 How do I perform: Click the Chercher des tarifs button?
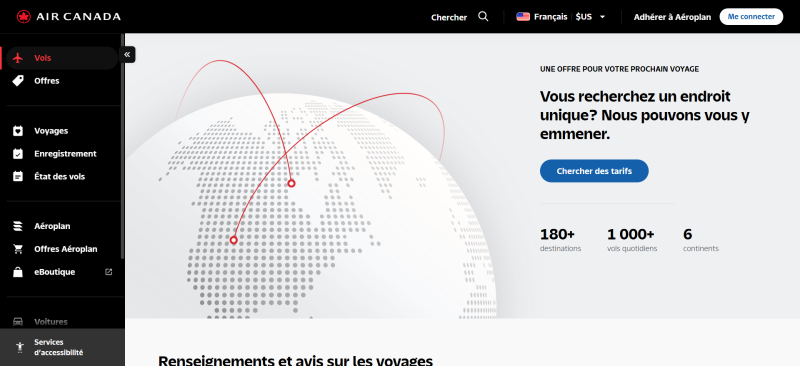[x=594, y=171]
